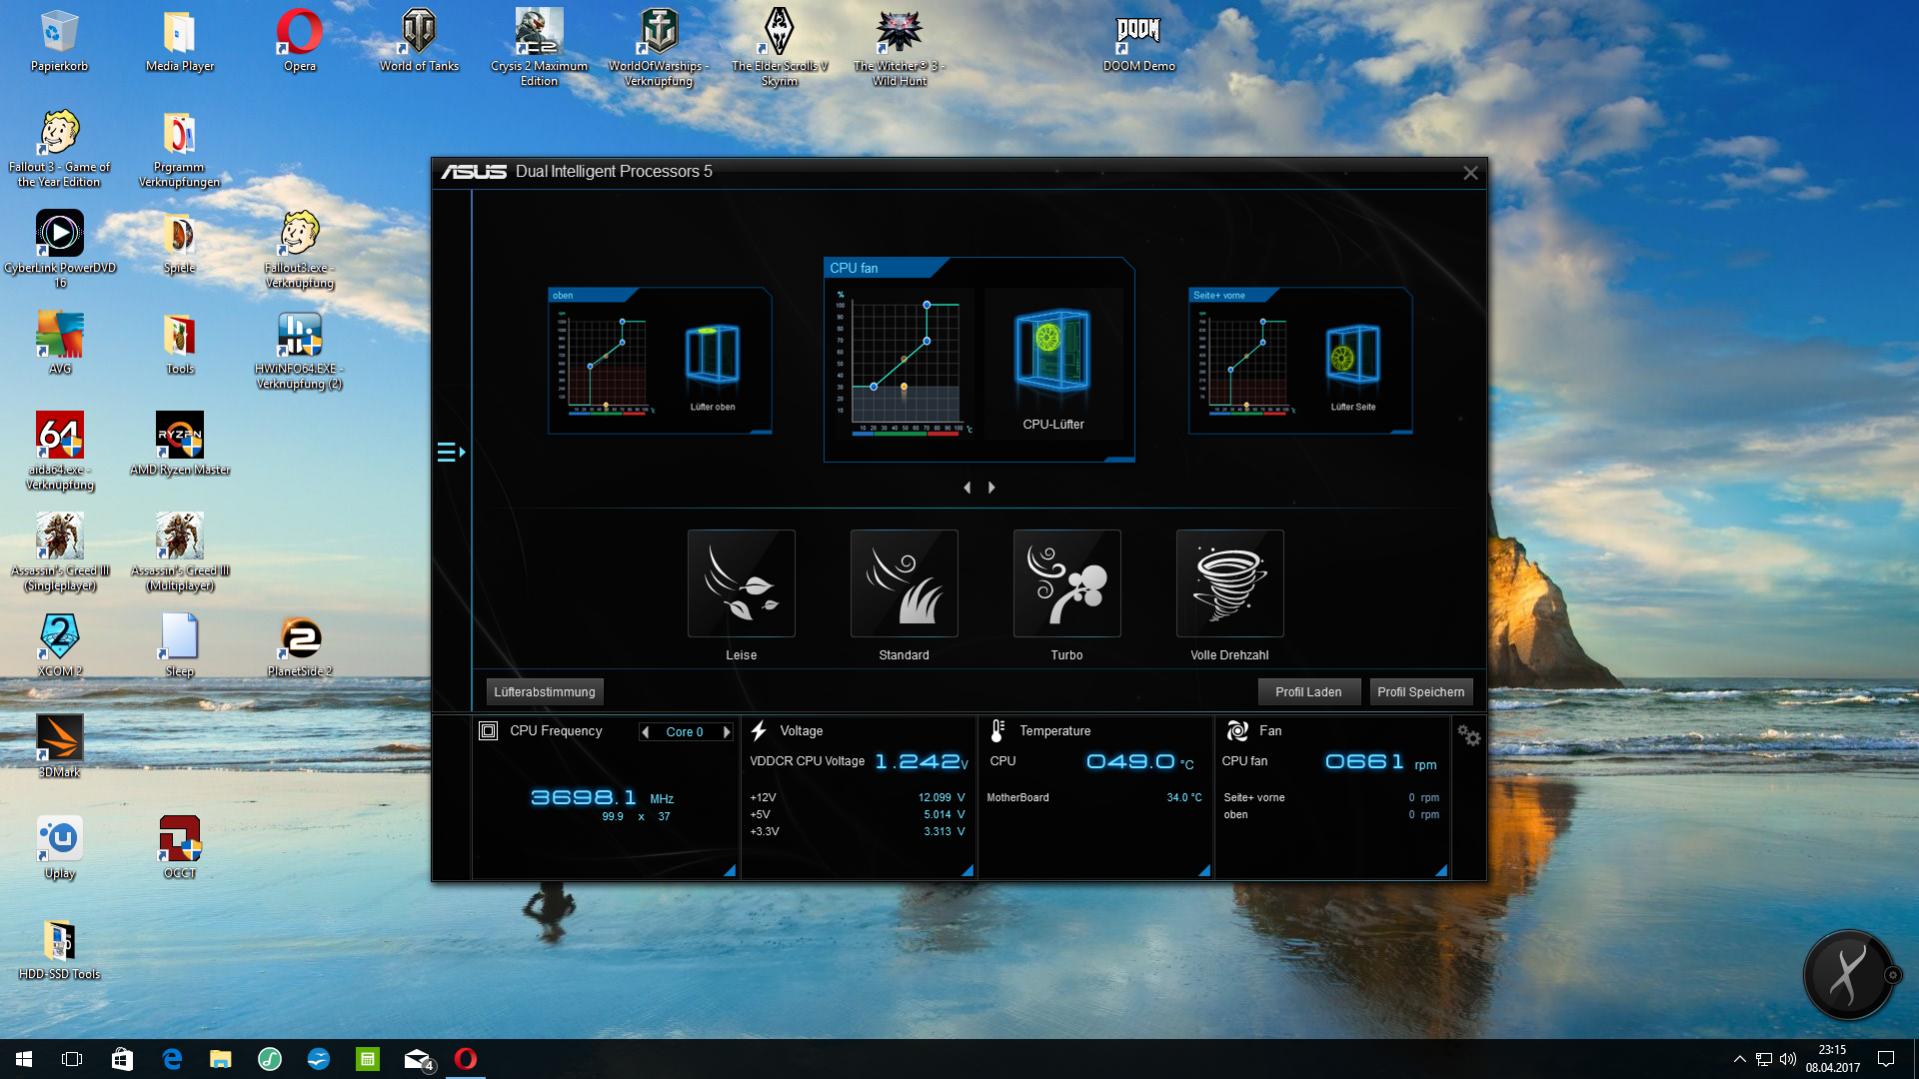Open Task View in the taskbar
Image resolution: width=1919 pixels, height=1079 pixels.
72,1059
